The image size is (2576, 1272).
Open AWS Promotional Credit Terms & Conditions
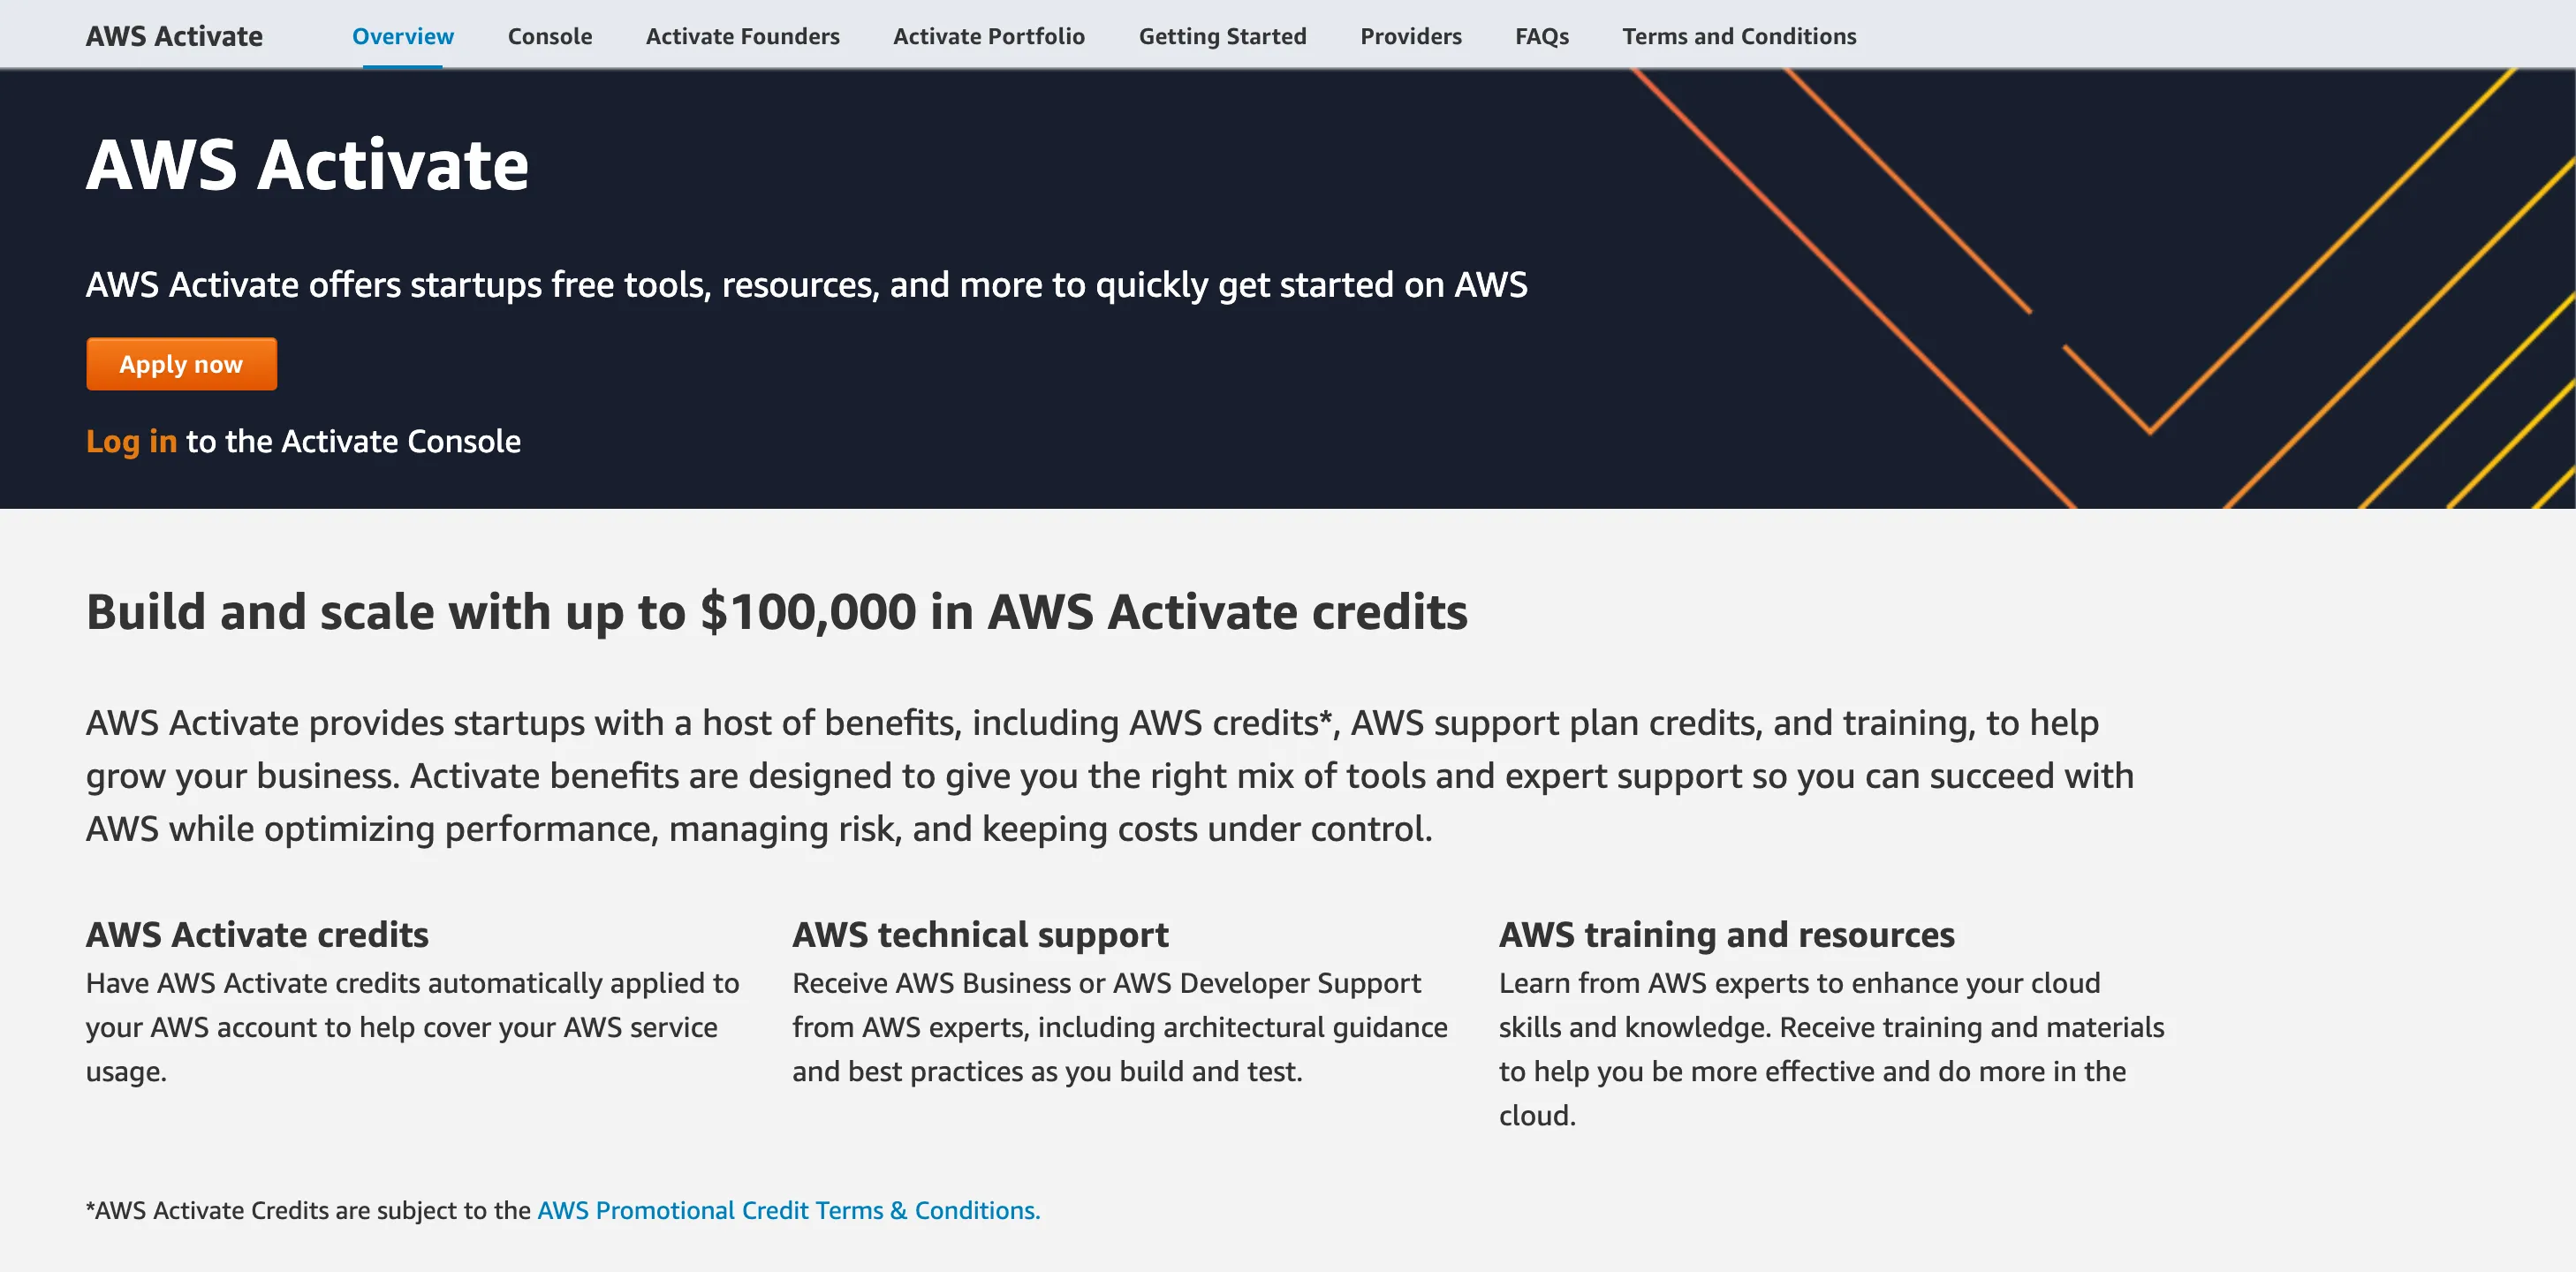pyautogui.click(x=789, y=1210)
